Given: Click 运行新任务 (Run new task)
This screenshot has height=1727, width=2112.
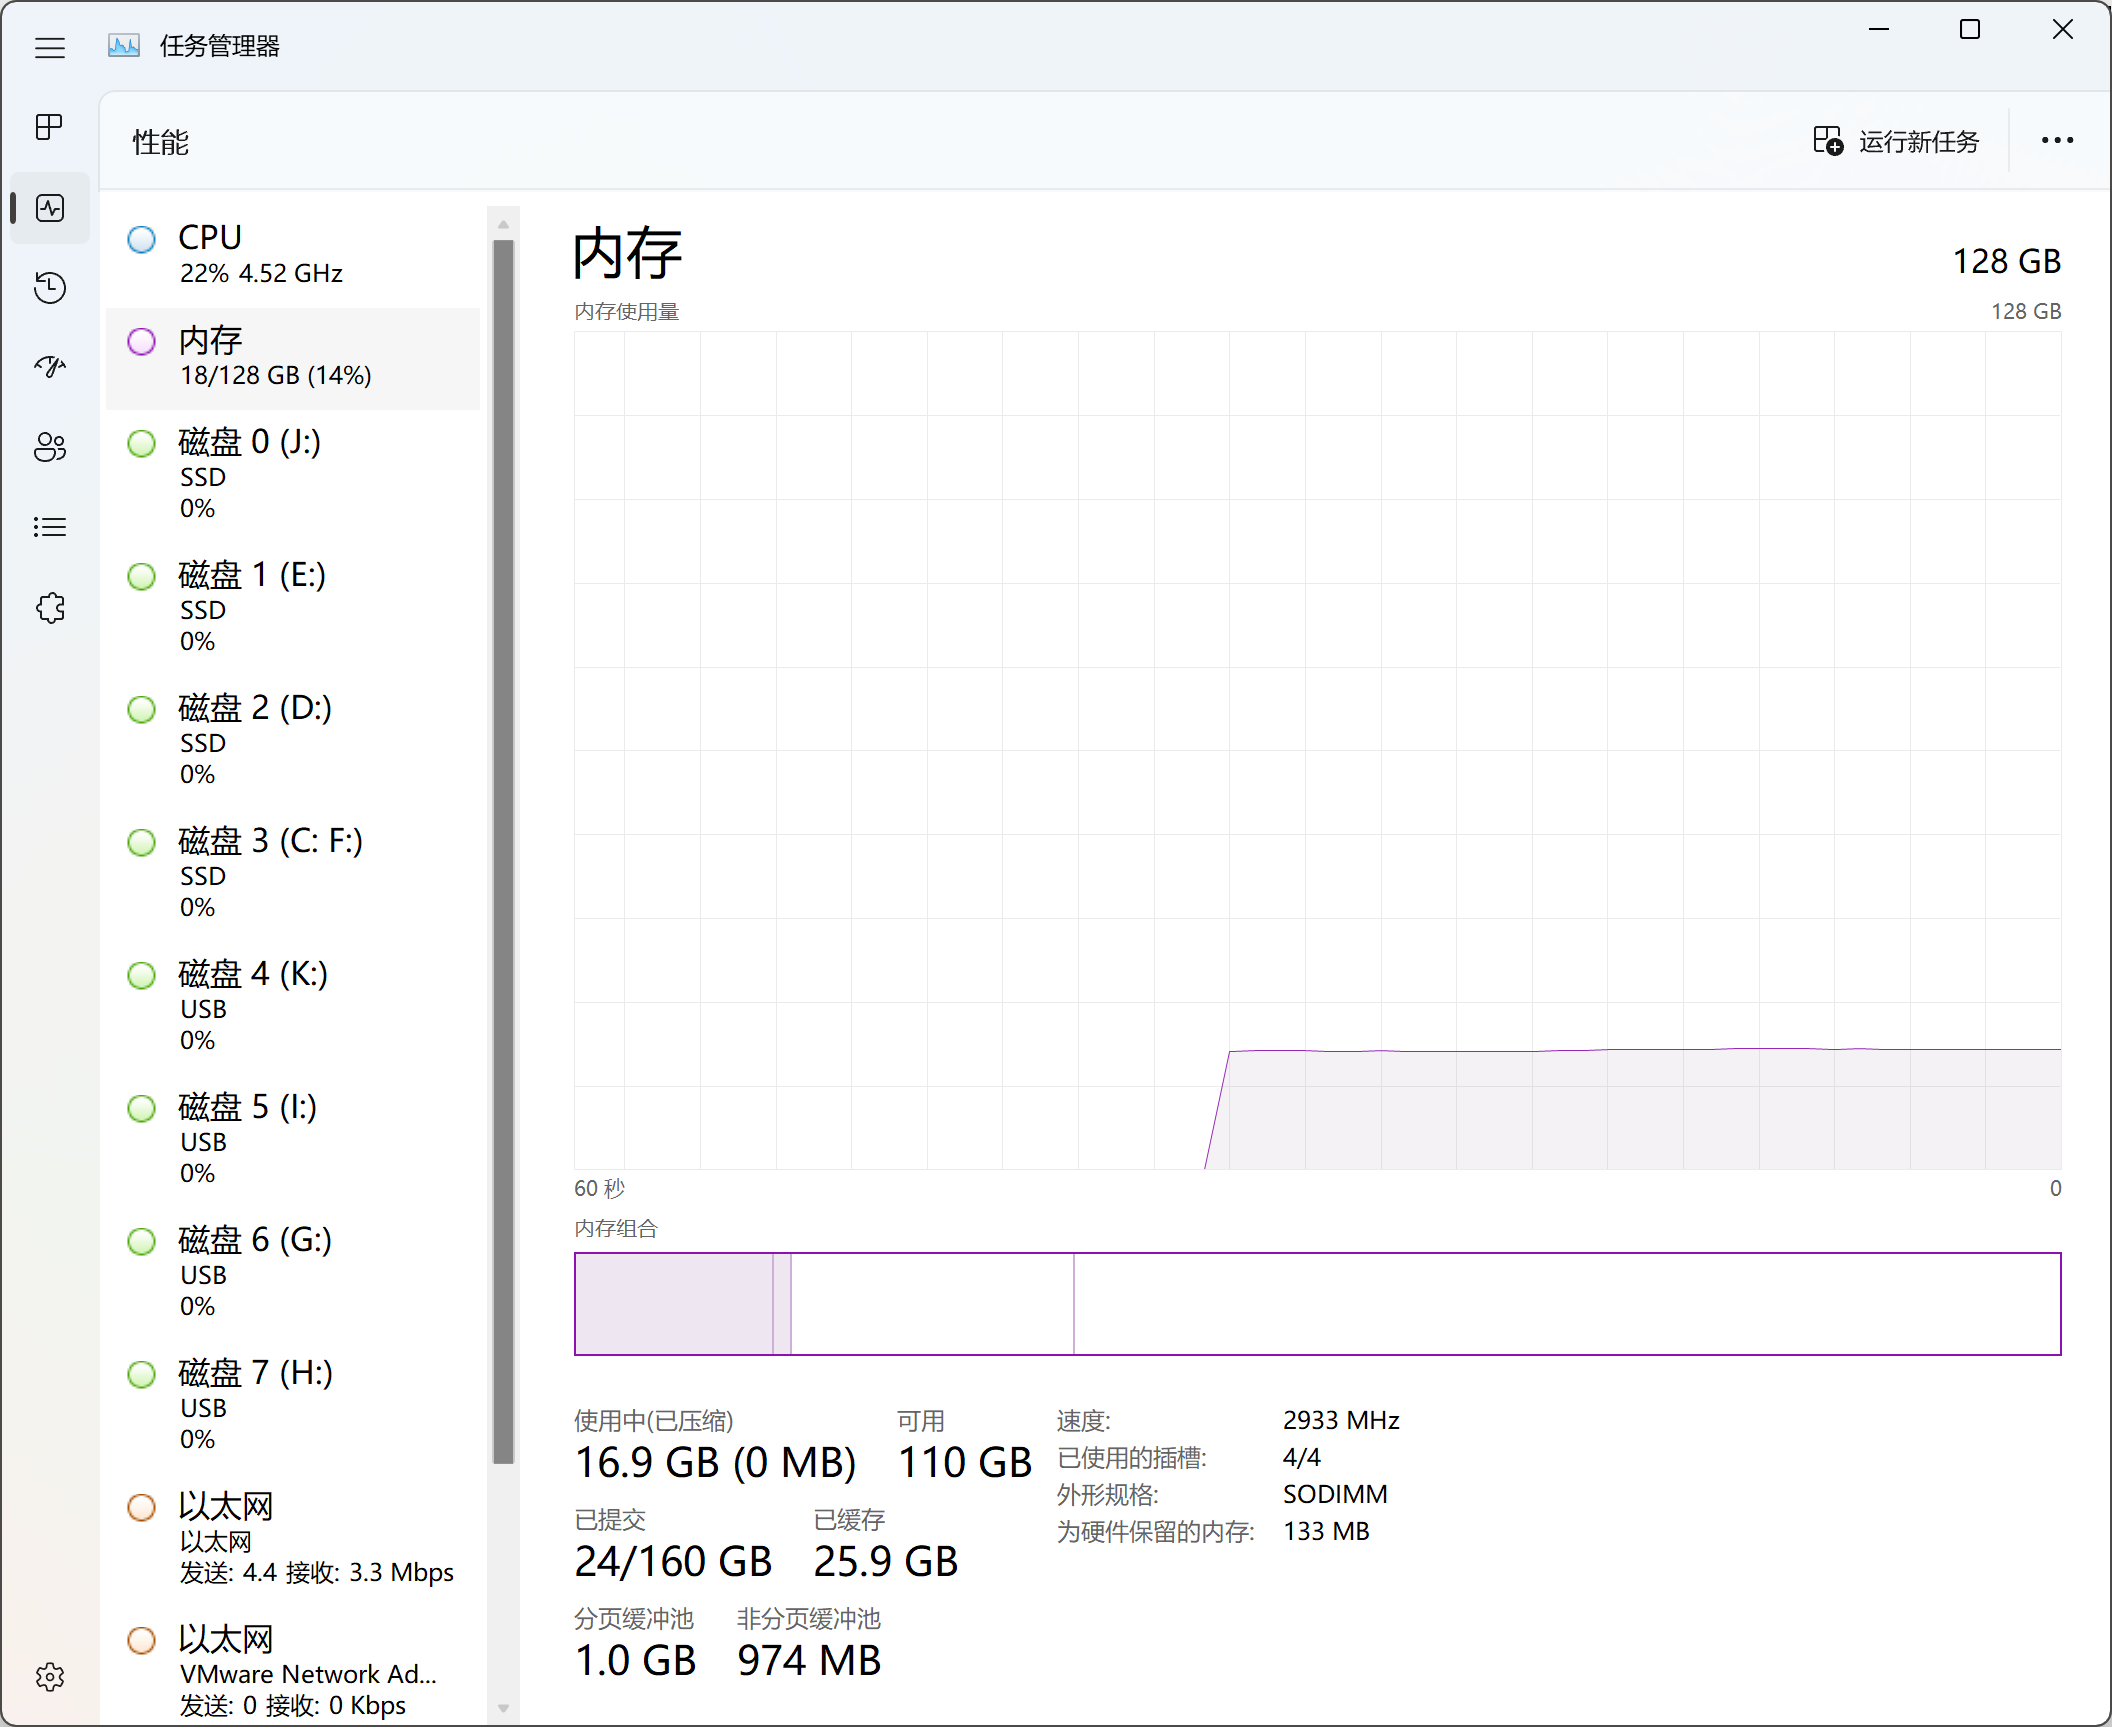Looking at the screenshot, I should point(1897,141).
